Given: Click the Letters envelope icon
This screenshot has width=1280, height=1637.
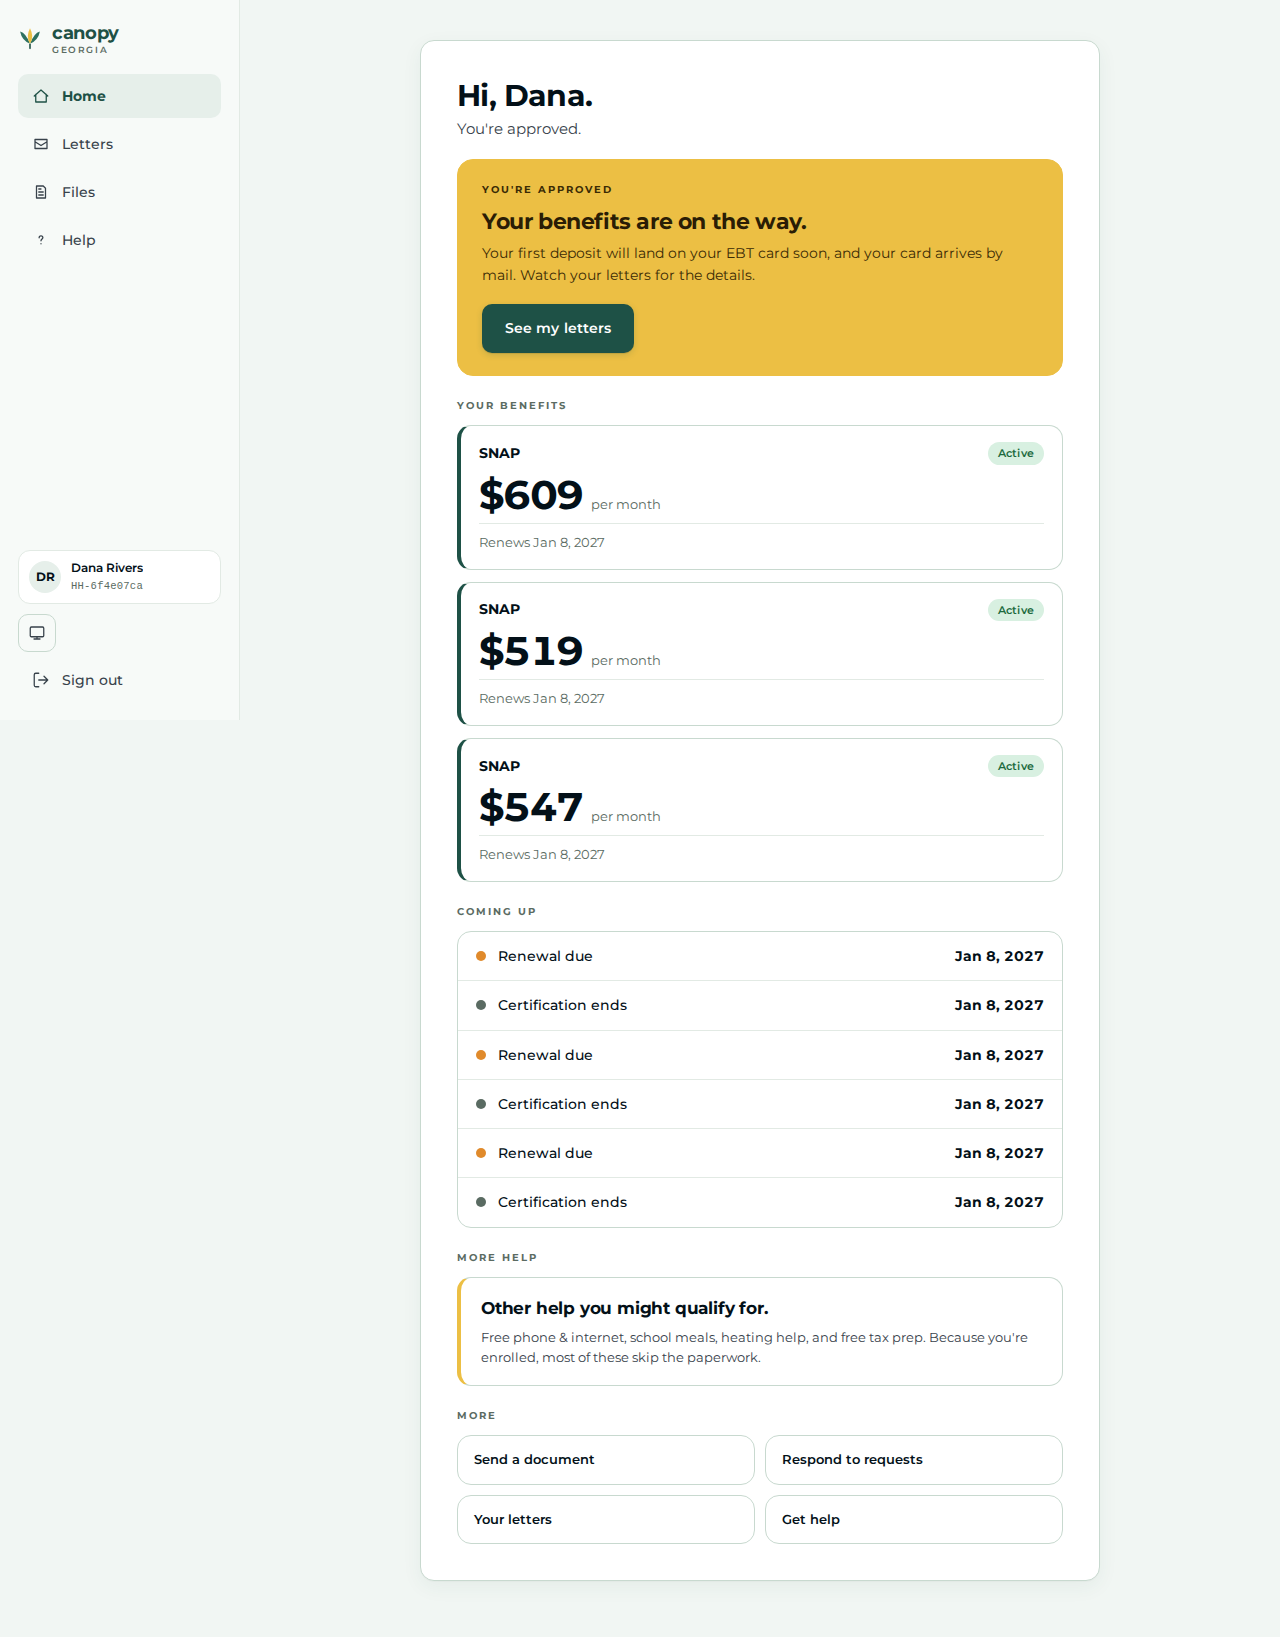Looking at the screenshot, I should [x=41, y=144].
